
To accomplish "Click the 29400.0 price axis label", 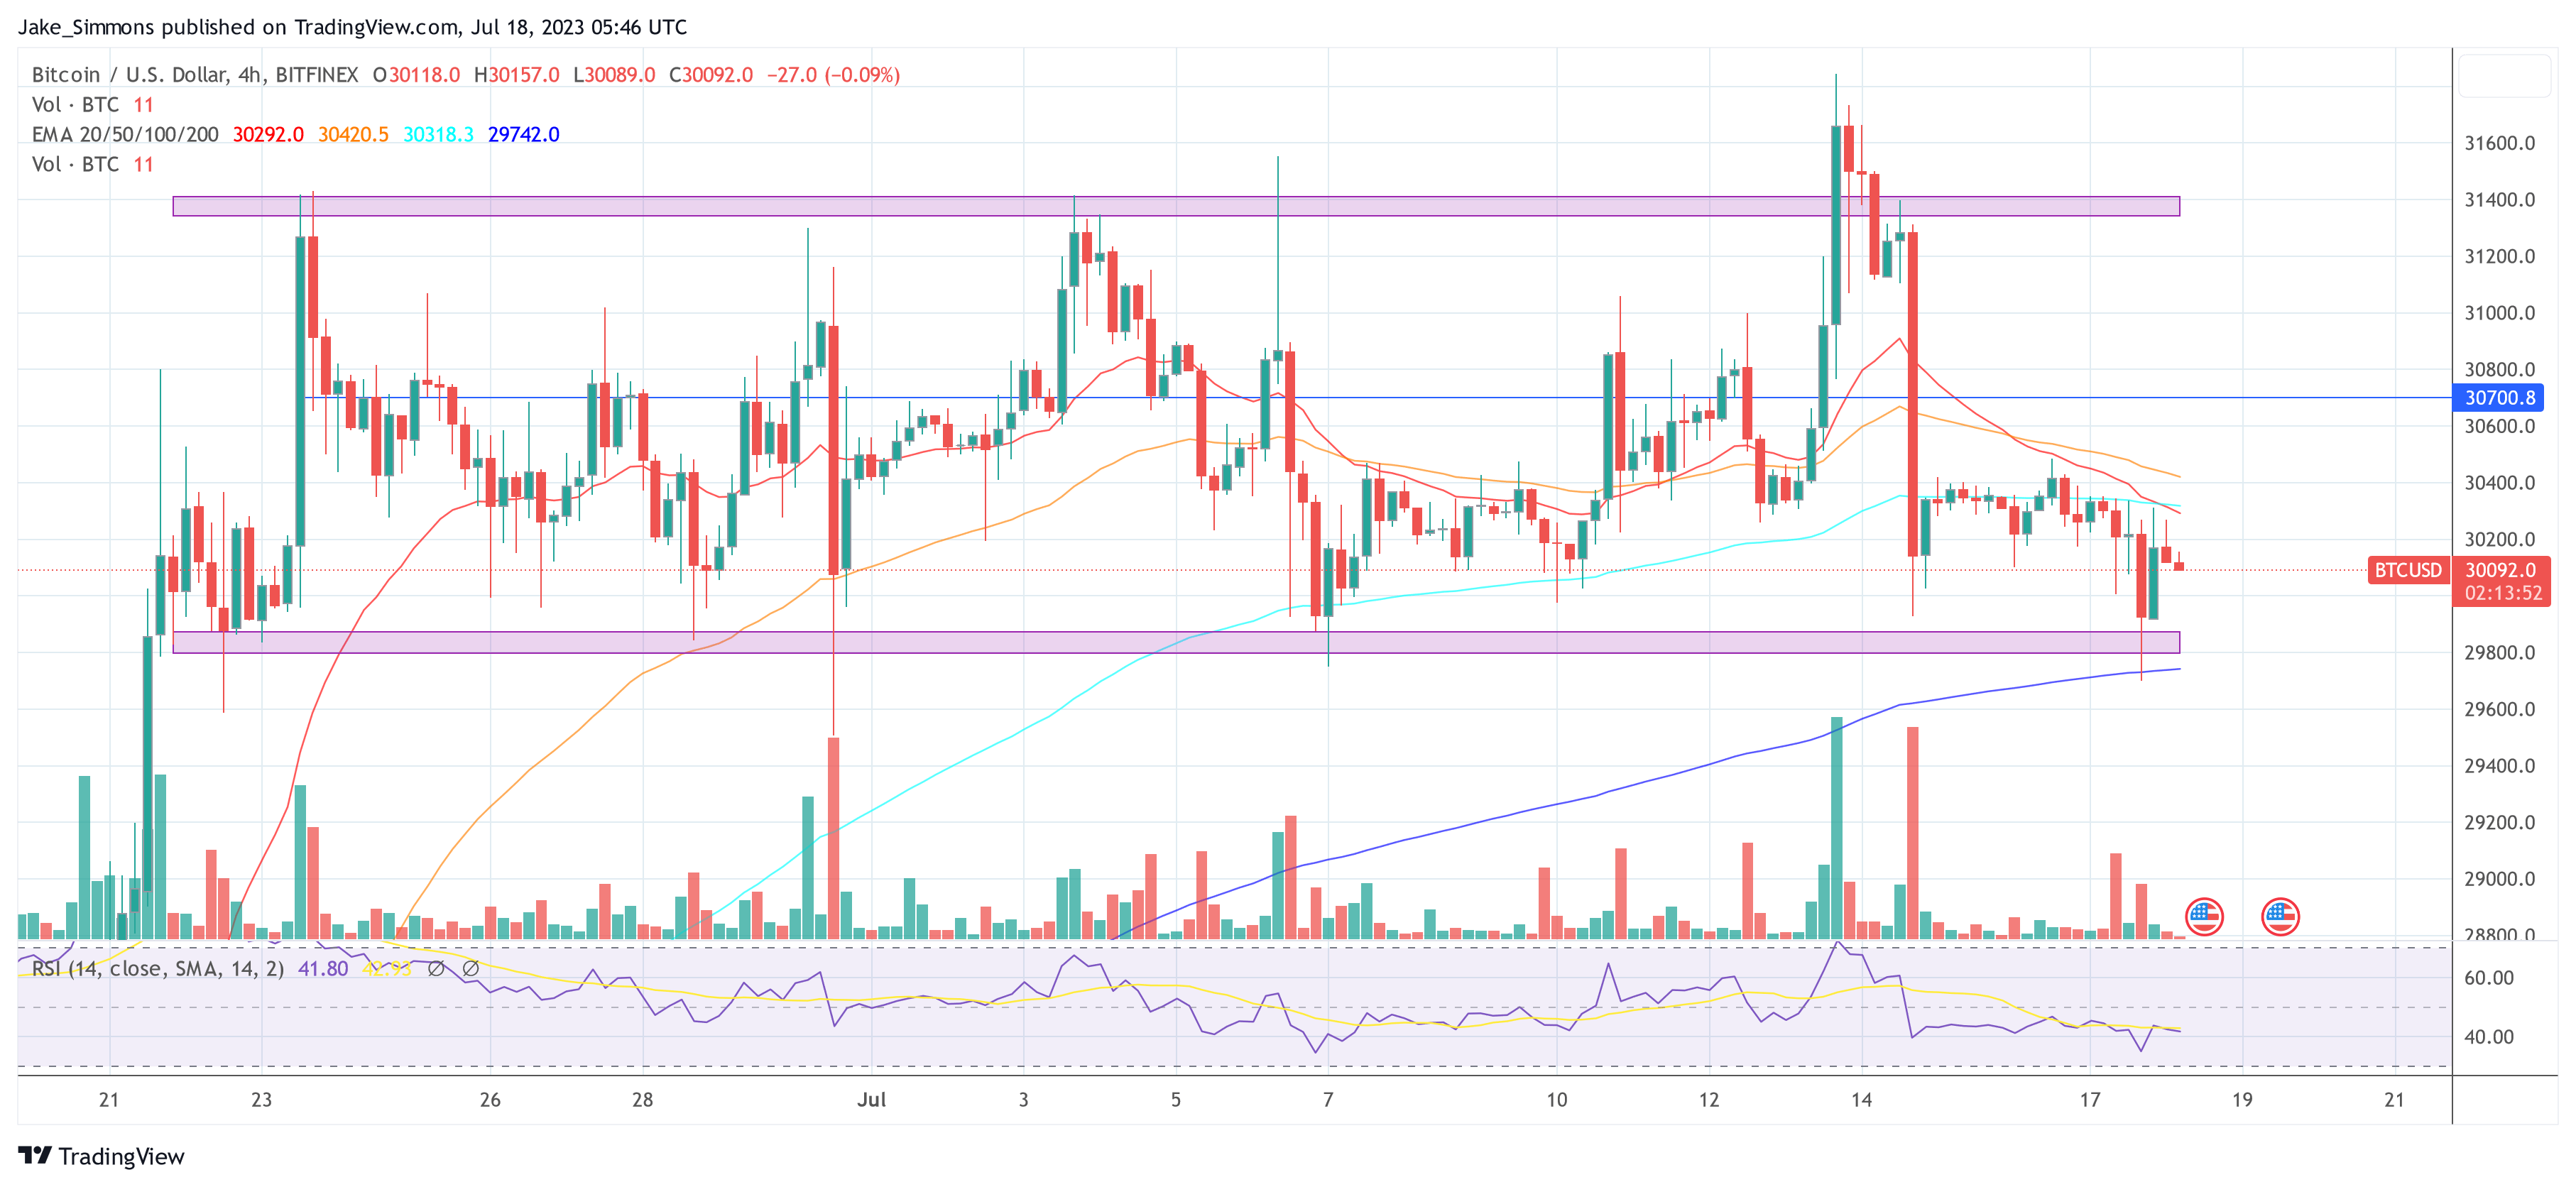I will pos(2499,766).
